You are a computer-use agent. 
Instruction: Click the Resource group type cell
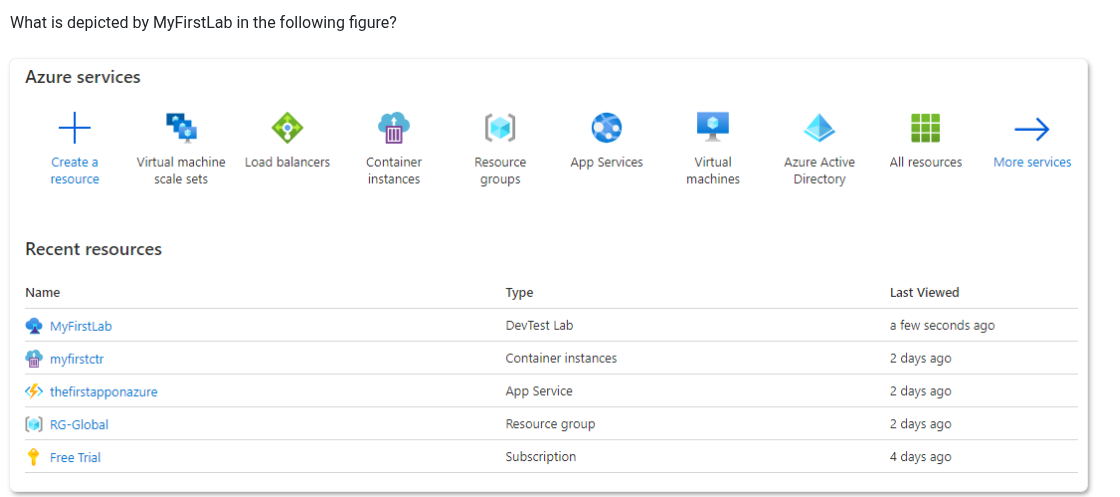[x=550, y=423]
